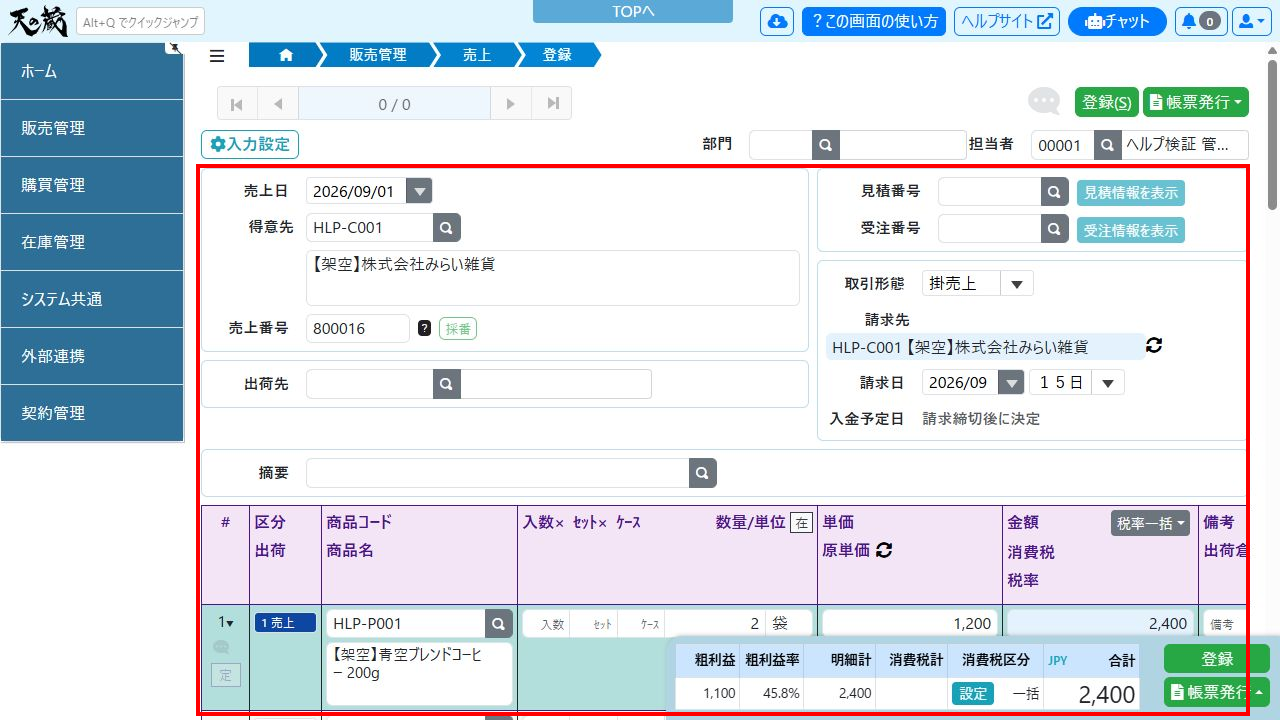Unpin the sidebar pin icon
This screenshot has height=720, width=1280.
coord(176,47)
